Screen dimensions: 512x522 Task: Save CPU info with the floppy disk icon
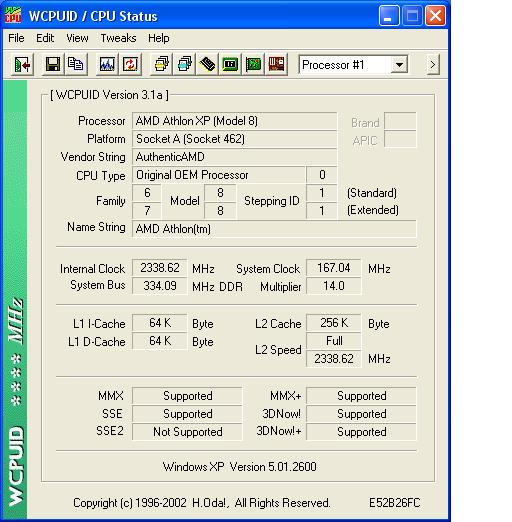coord(53,64)
